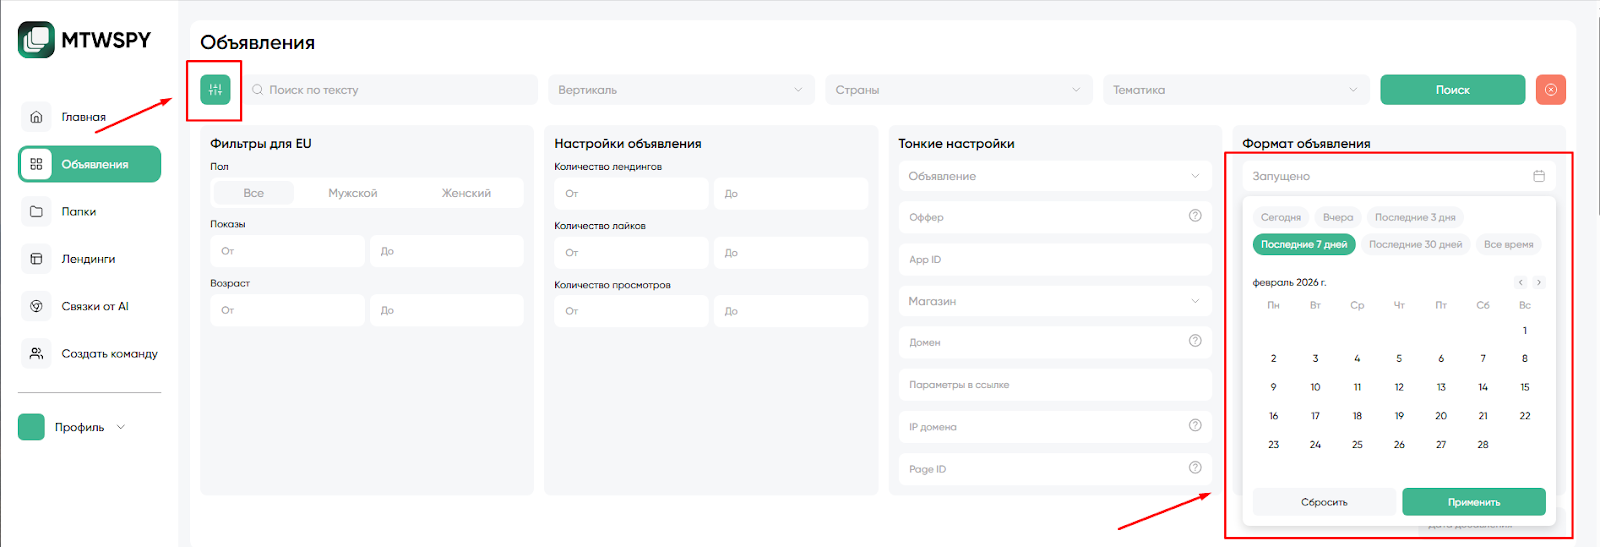
Task: Click the AI icon beside Связки от AI
Action: click(36, 306)
